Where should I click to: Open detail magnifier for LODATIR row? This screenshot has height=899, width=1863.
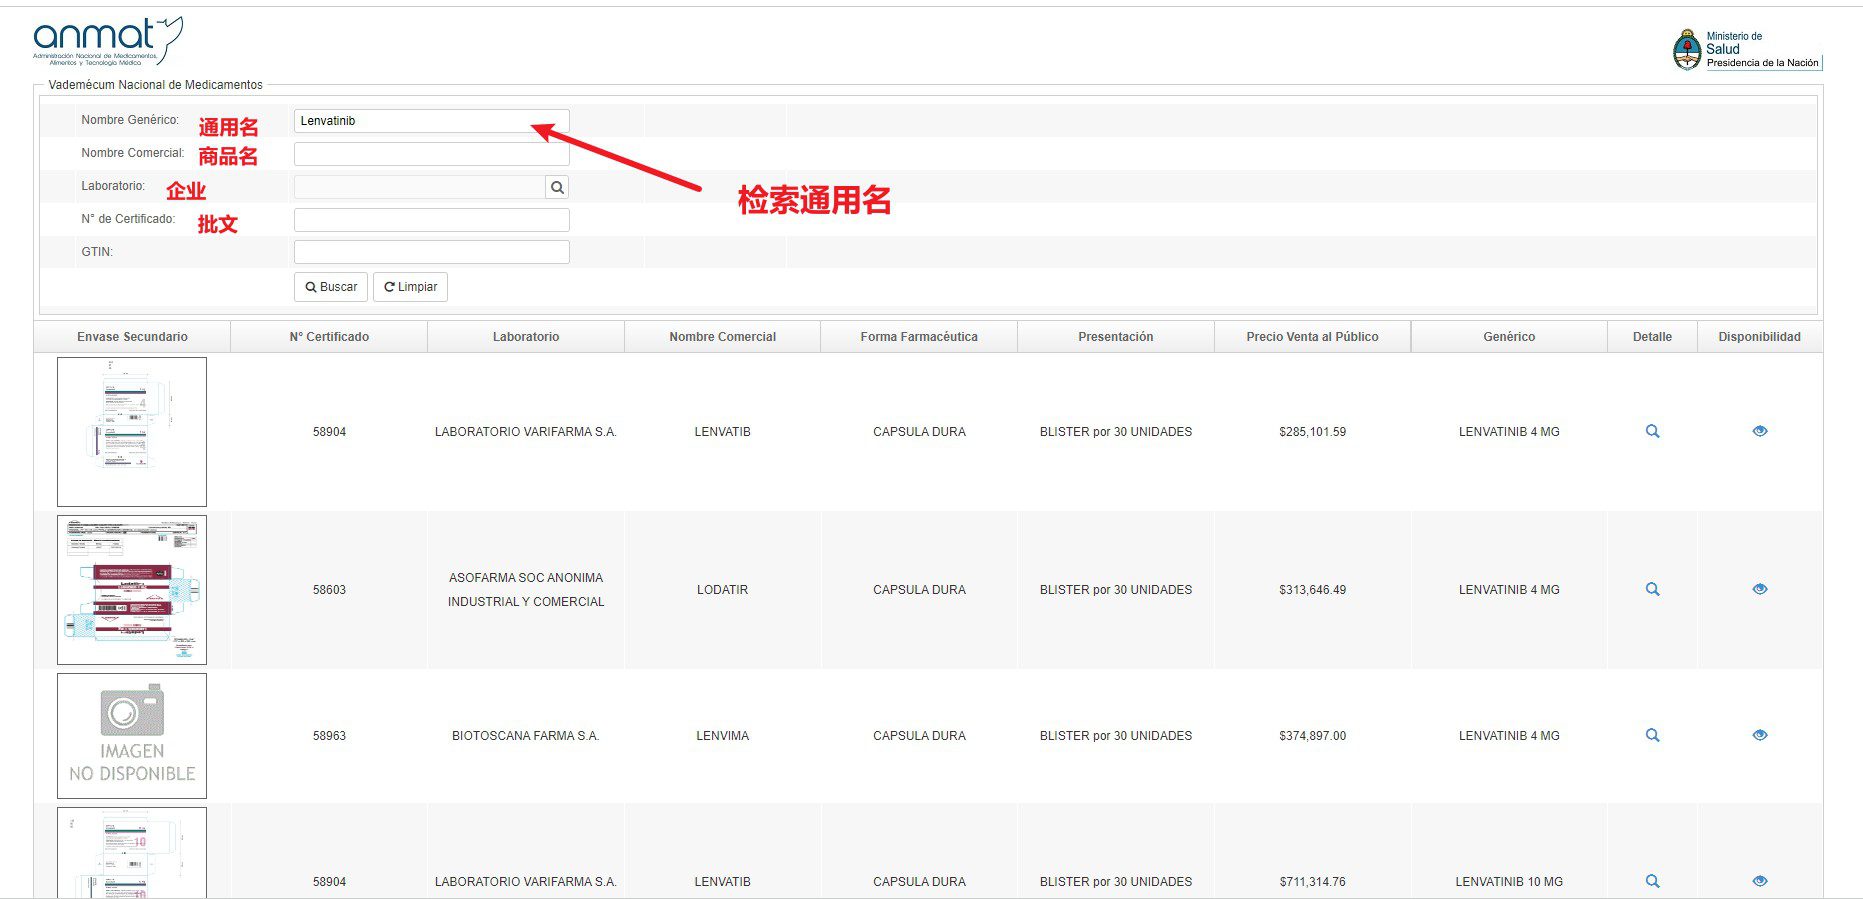point(1652,590)
